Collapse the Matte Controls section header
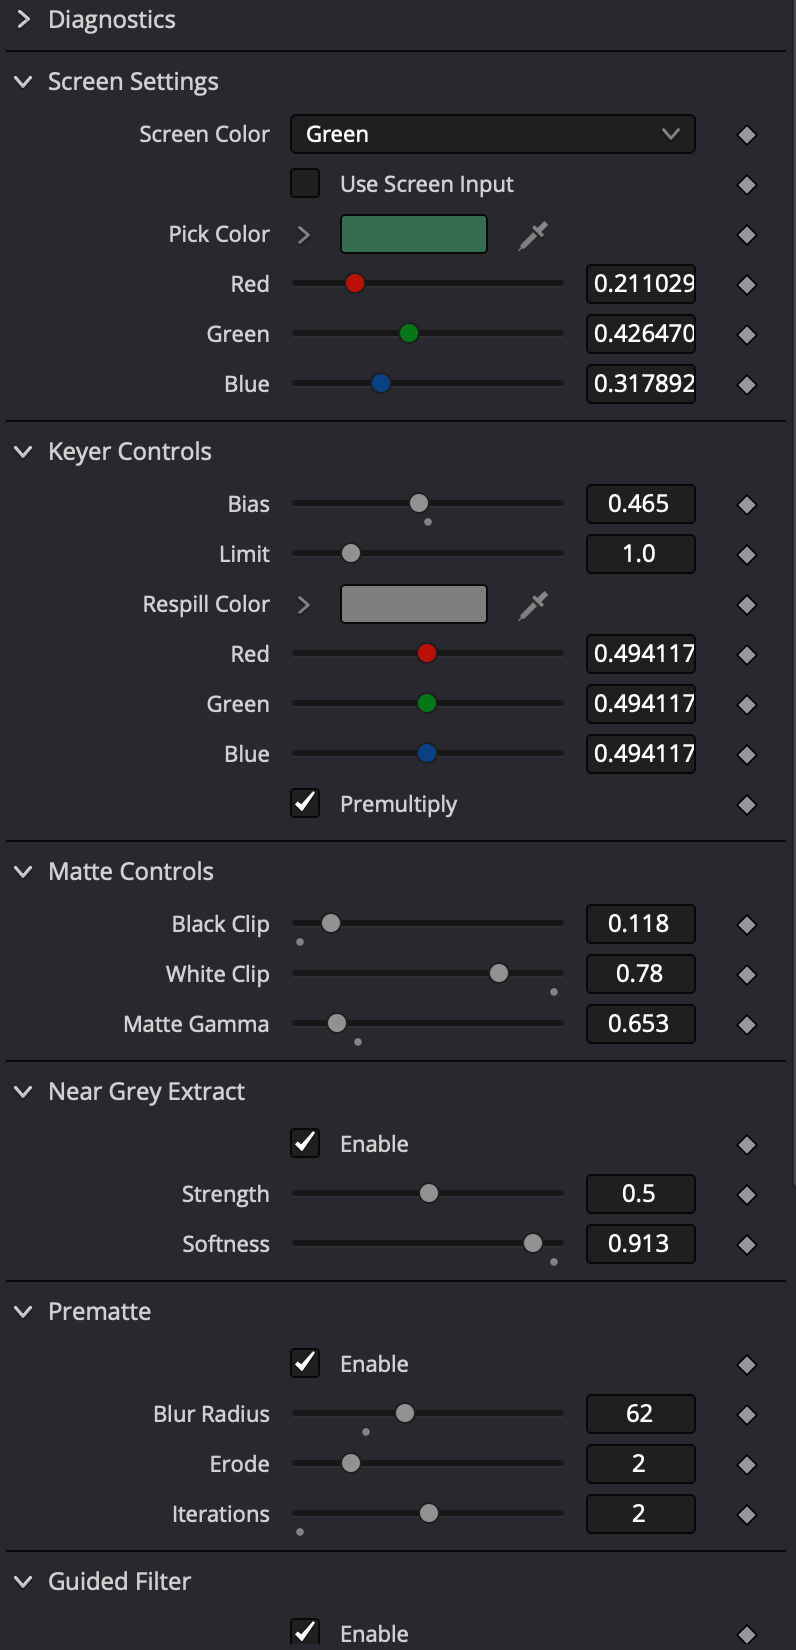This screenshot has height=1650, width=796. pos(24,872)
